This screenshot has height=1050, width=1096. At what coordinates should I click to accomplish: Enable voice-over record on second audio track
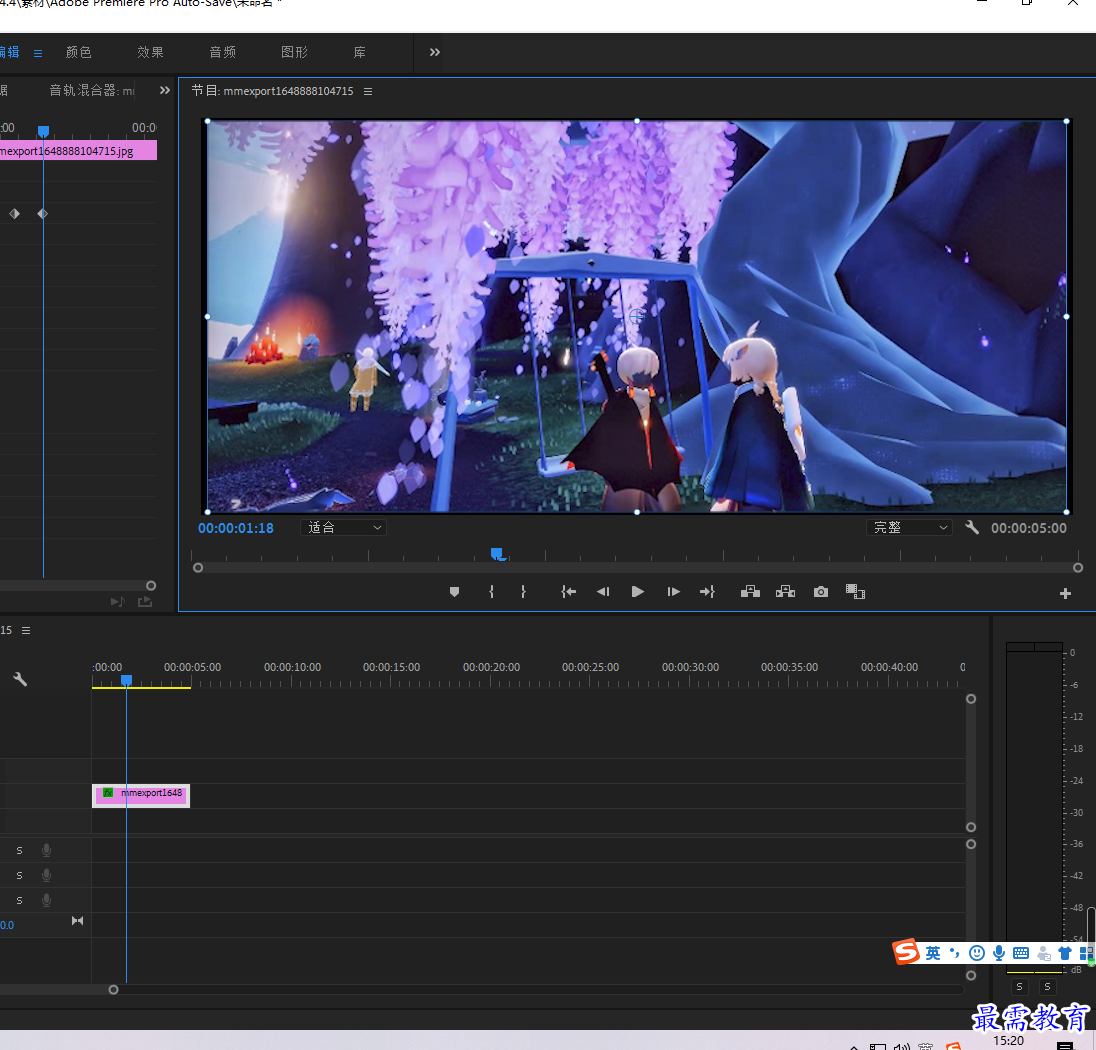(x=46, y=875)
